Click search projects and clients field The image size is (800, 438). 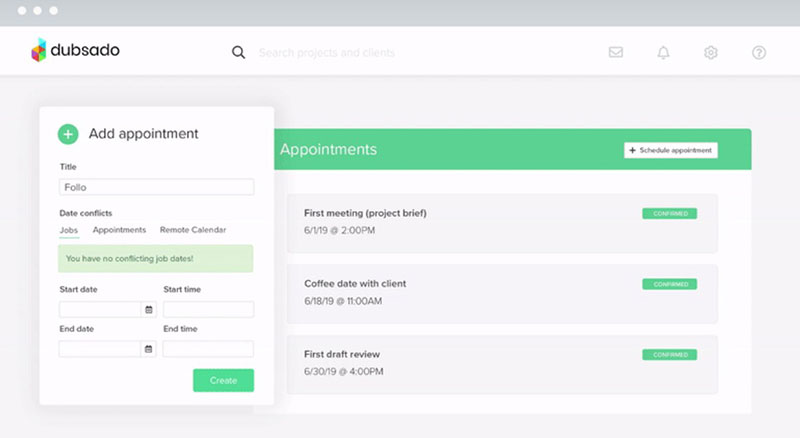pyautogui.click(x=327, y=53)
